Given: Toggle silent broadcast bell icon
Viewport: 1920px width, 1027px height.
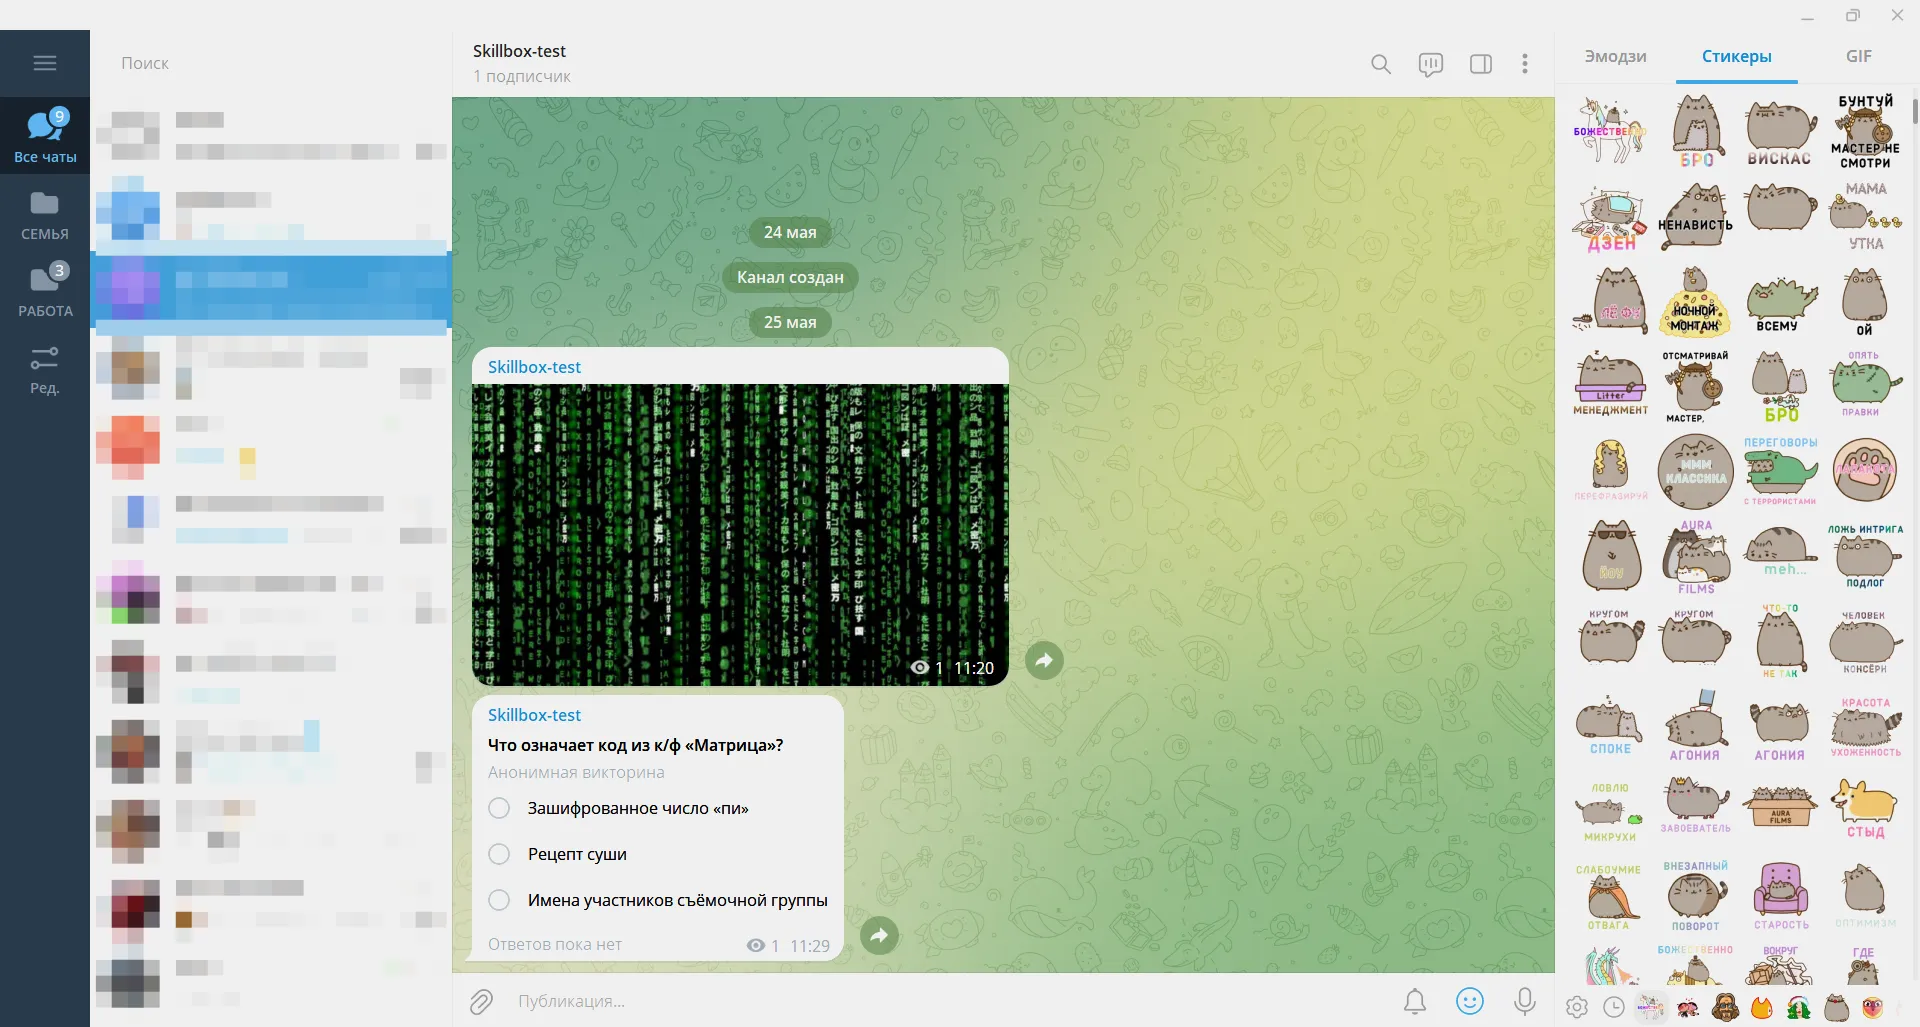Looking at the screenshot, I should tap(1415, 1001).
